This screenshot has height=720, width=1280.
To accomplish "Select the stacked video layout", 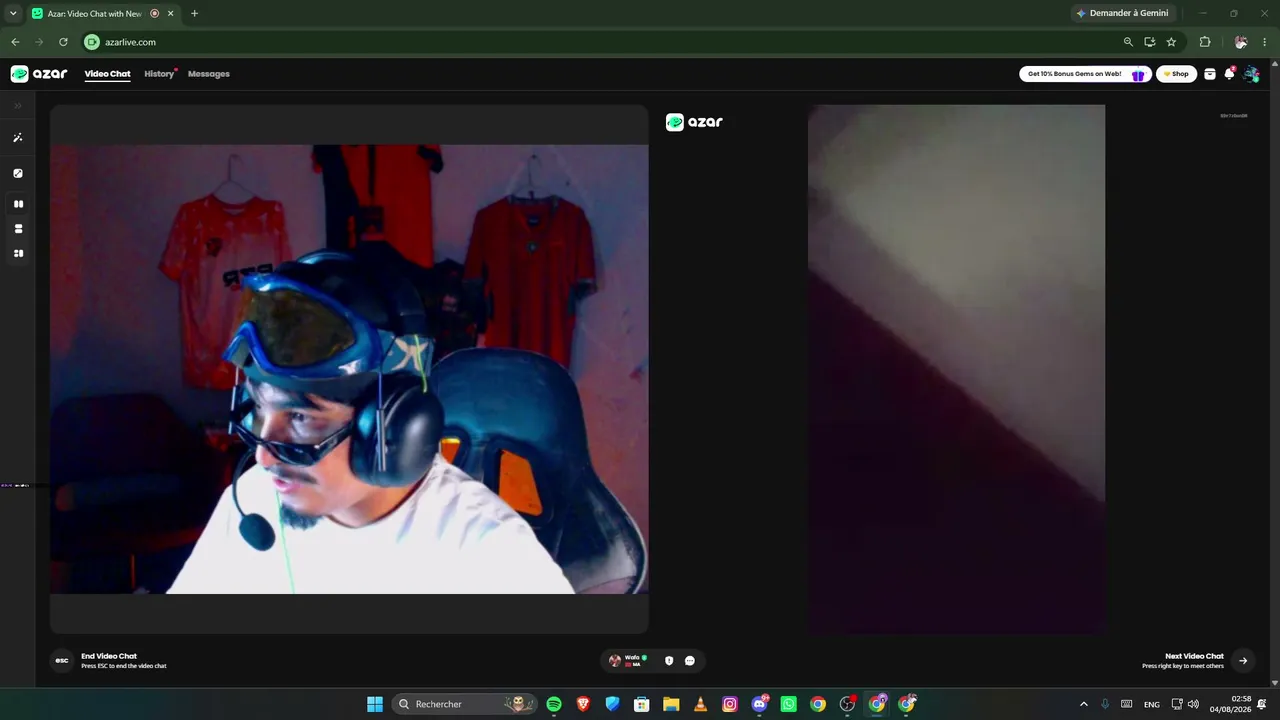I will pyautogui.click(x=18, y=229).
